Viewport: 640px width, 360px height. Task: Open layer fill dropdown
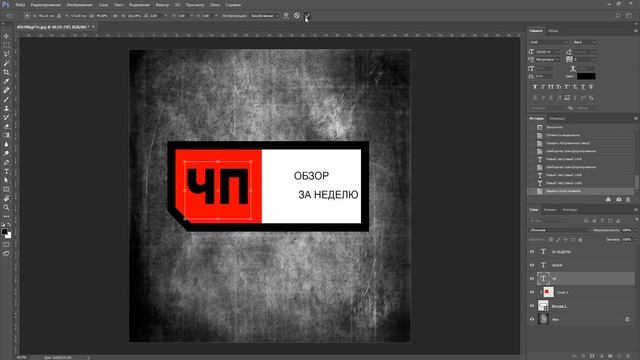pyautogui.click(x=635, y=240)
